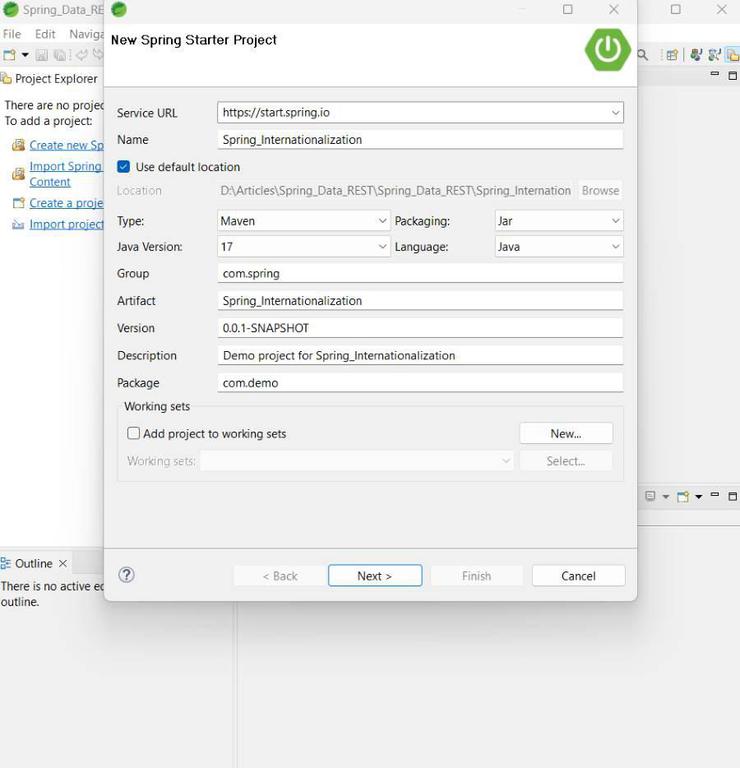The height and width of the screenshot is (768, 740).
Task: Click the Outline view icon
Action: (x=5, y=563)
